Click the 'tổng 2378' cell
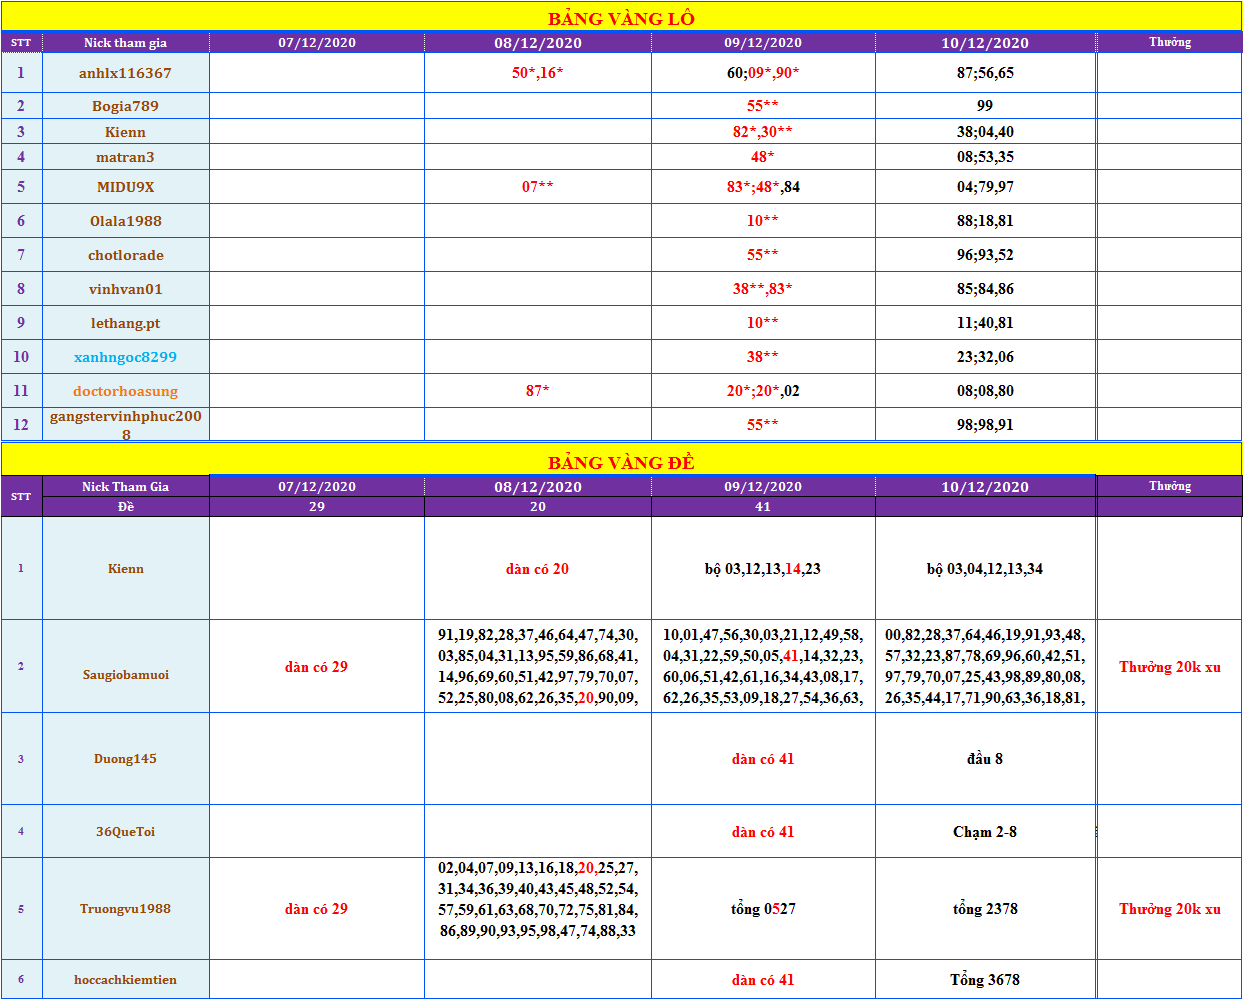 985,909
